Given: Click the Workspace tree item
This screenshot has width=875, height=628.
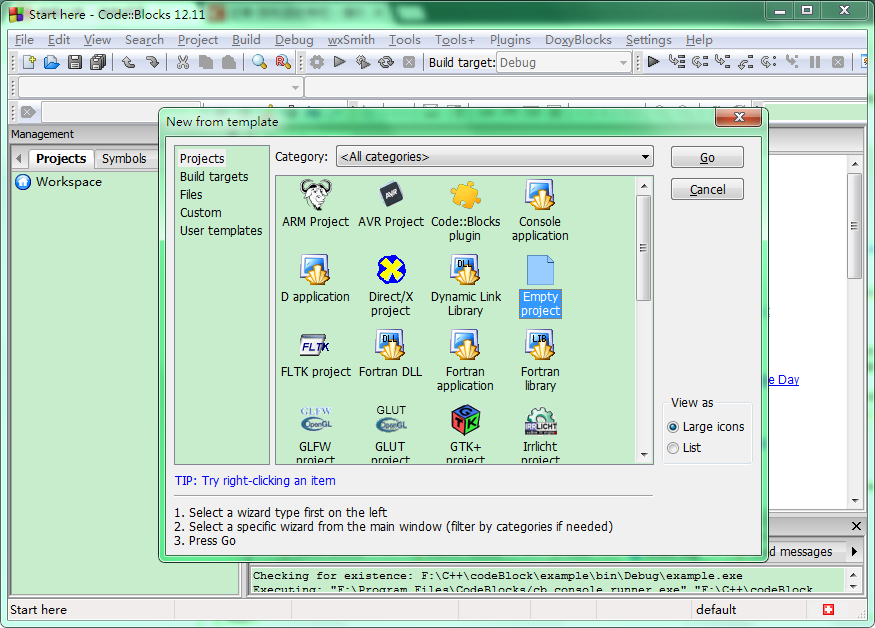Looking at the screenshot, I should pyautogui.click(x=59, y=182).
